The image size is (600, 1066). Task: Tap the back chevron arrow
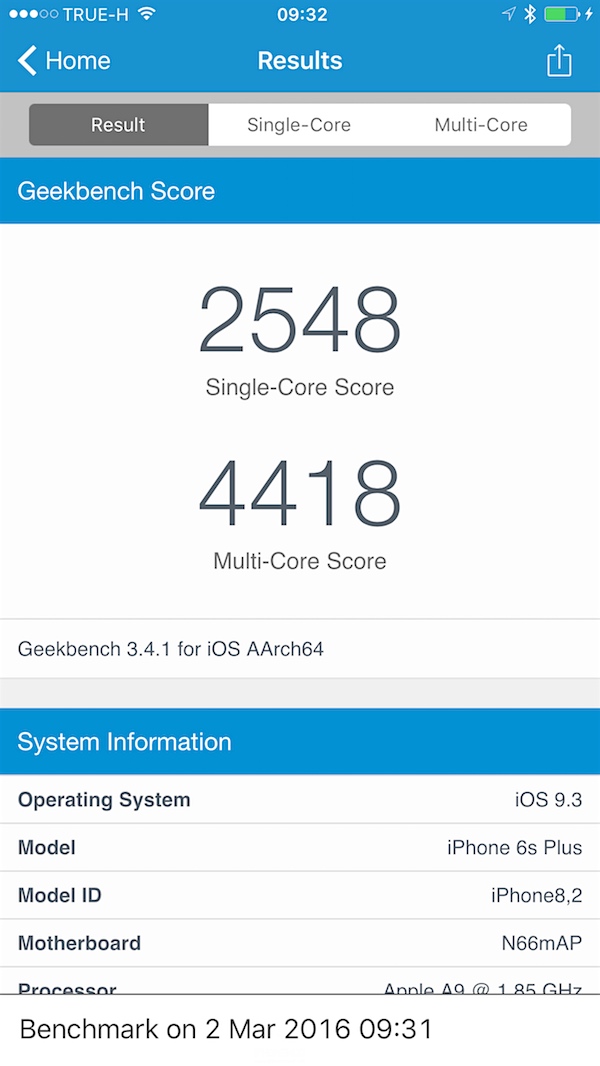point(27,61)
